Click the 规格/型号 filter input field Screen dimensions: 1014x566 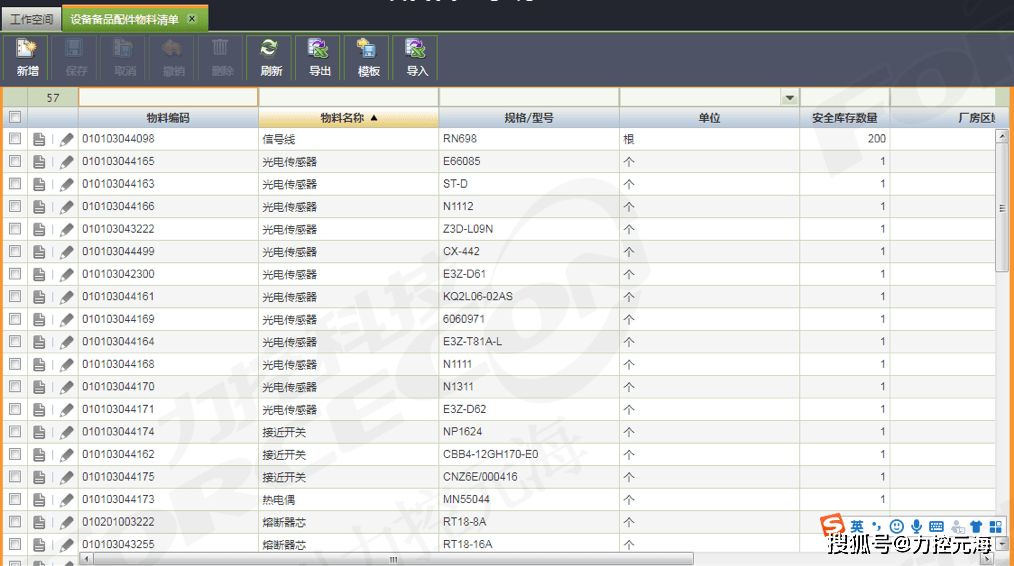click(529, 98)
